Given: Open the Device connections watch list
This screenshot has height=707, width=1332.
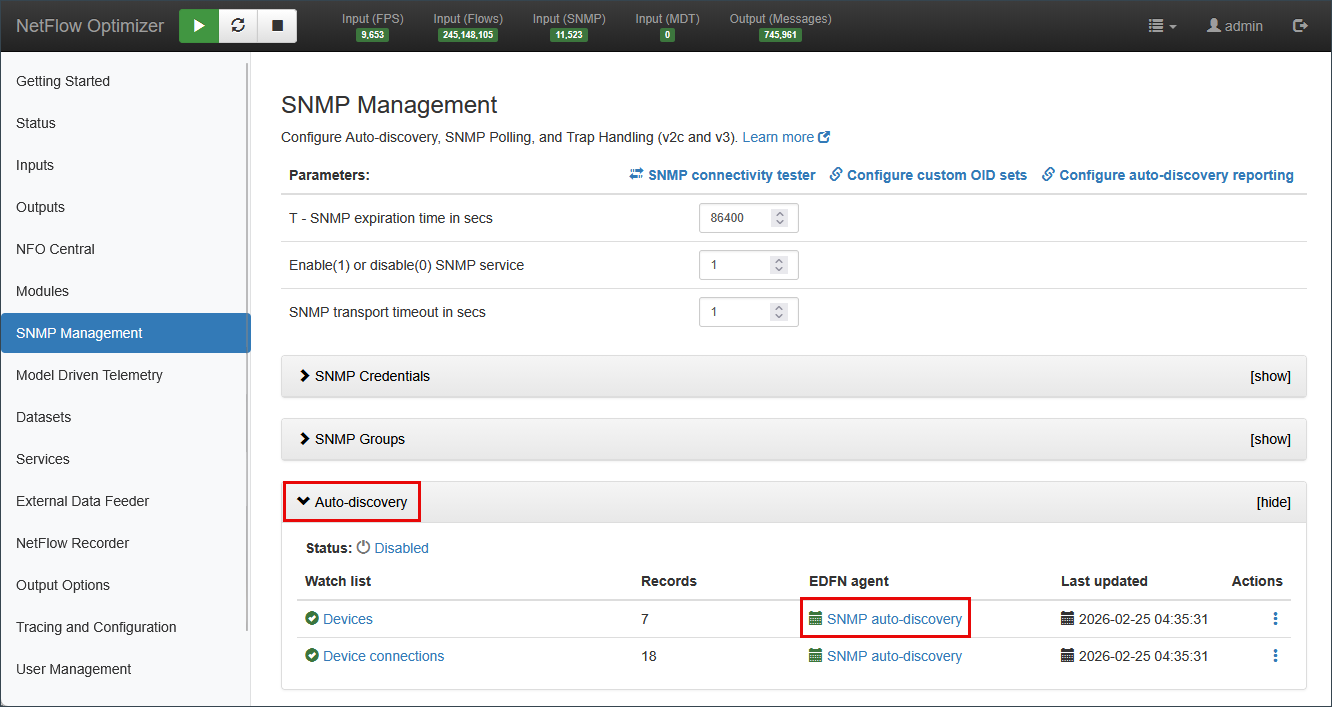Looking at the screenshot, I should (383, 656).
